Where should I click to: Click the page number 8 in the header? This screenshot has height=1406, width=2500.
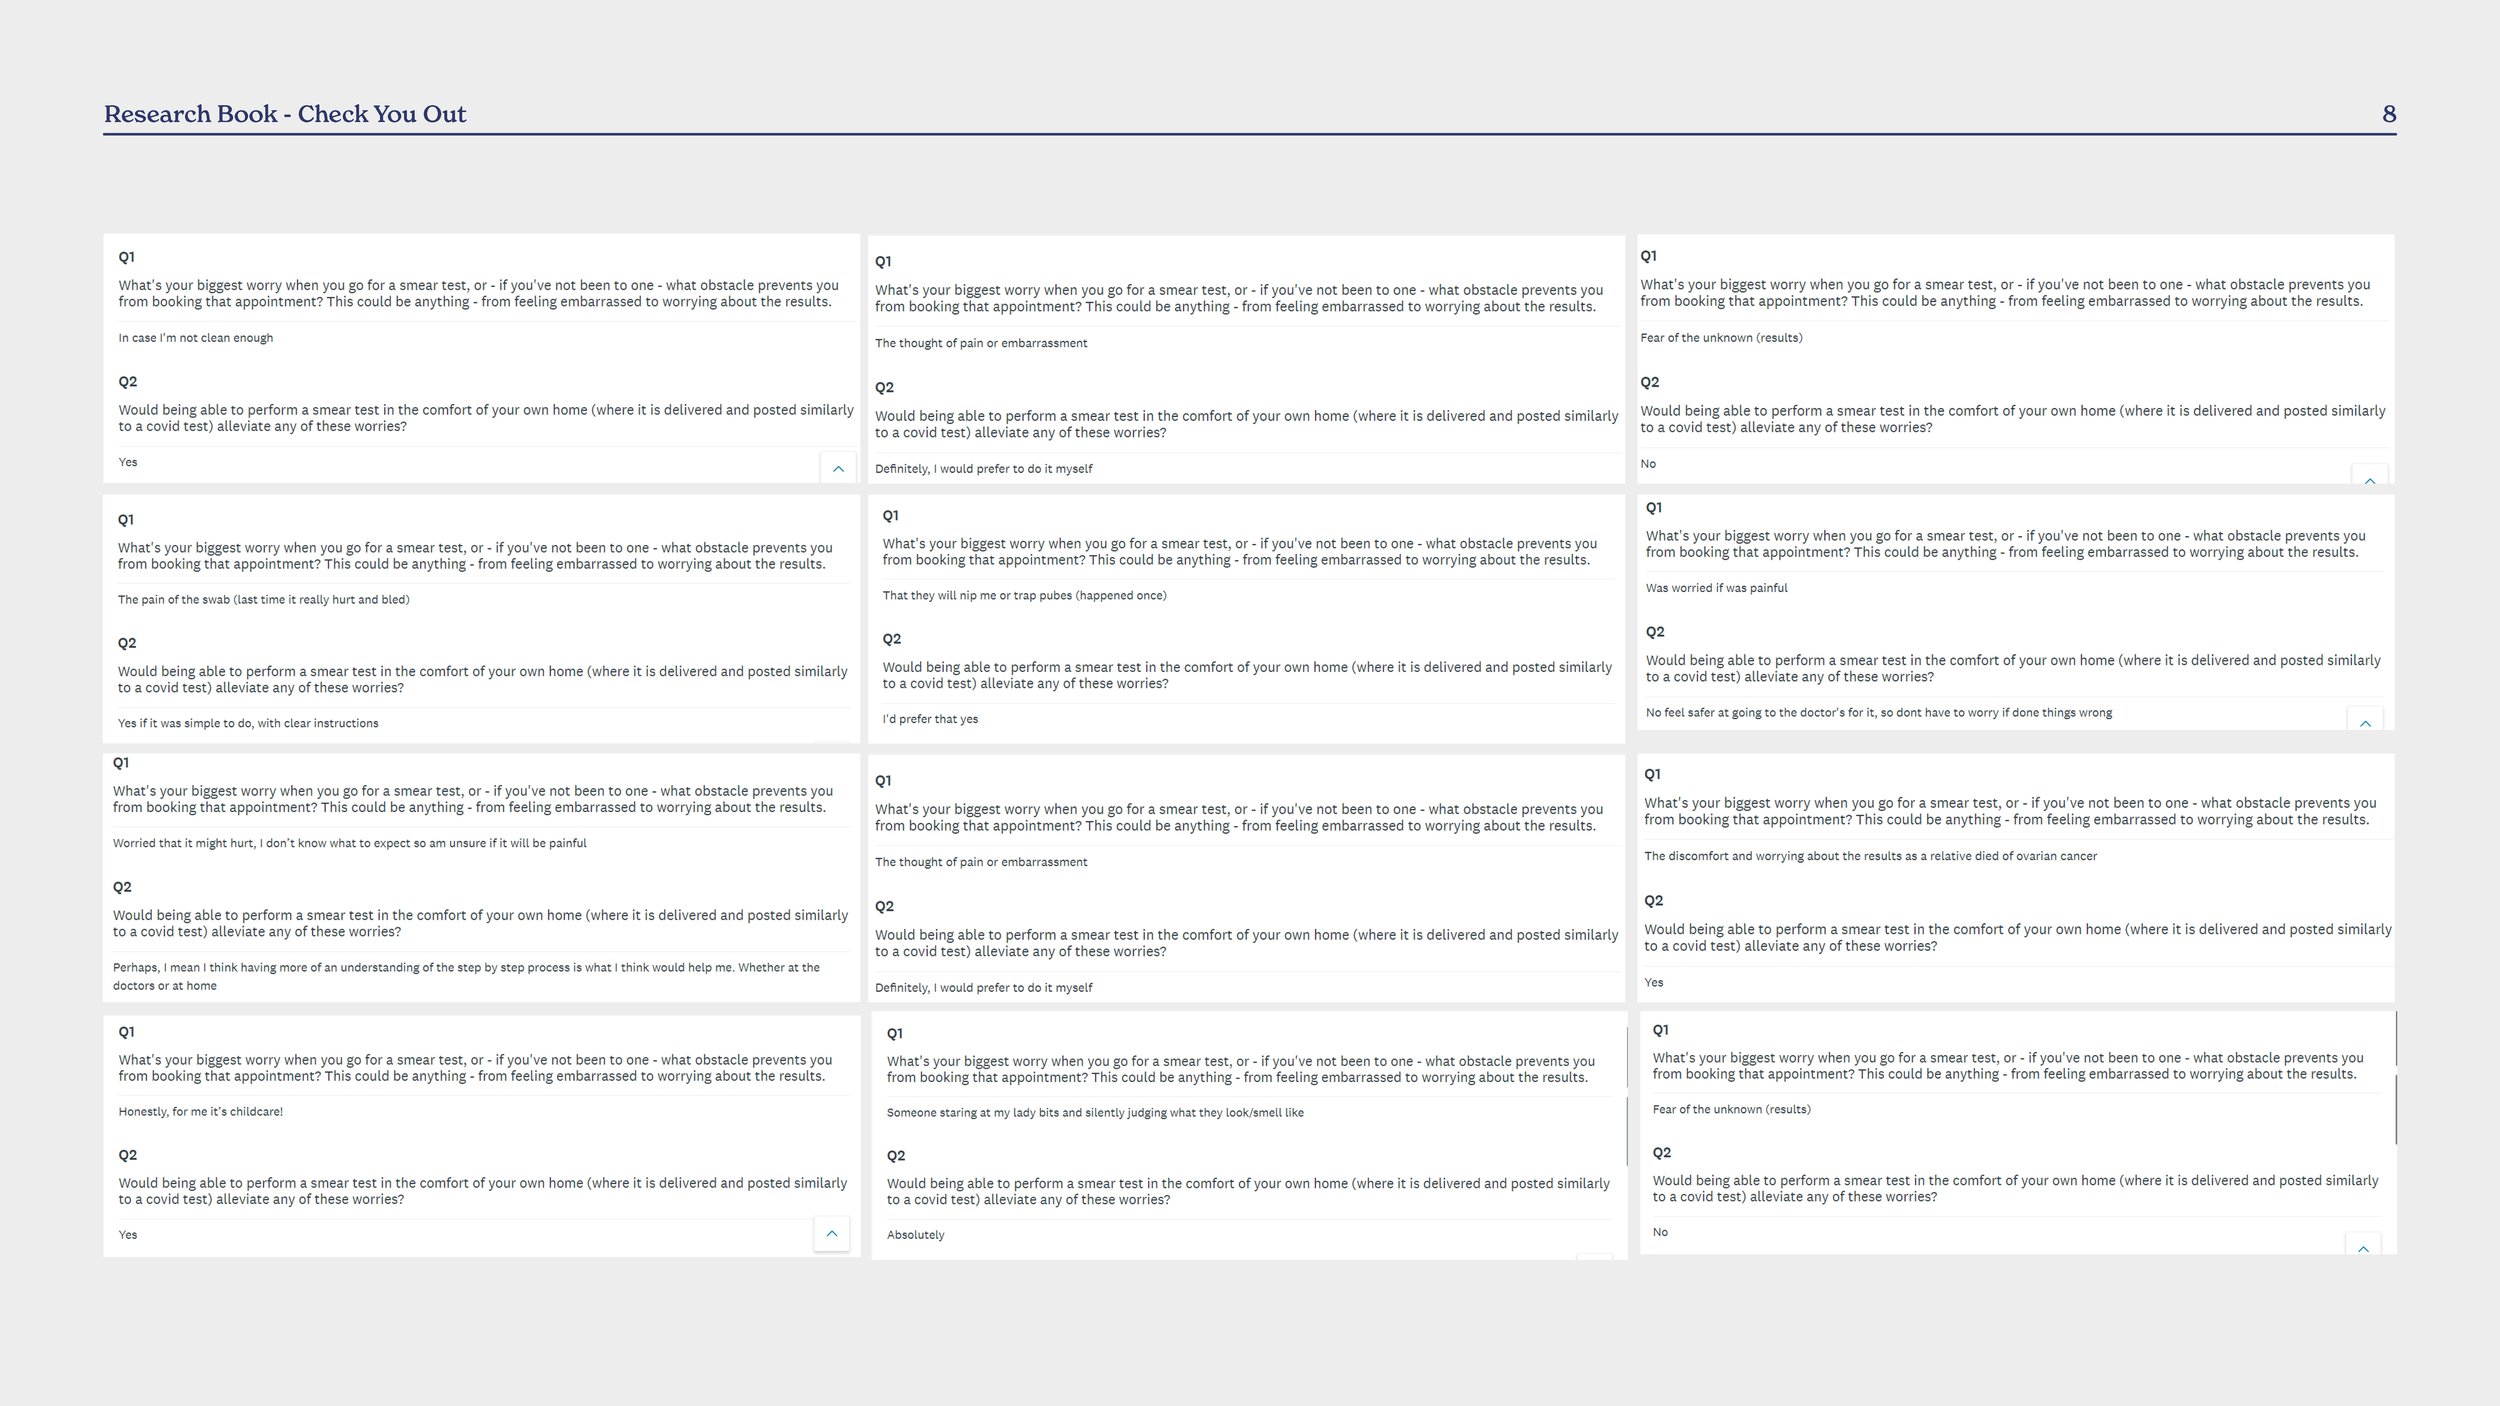point(2389,114)
